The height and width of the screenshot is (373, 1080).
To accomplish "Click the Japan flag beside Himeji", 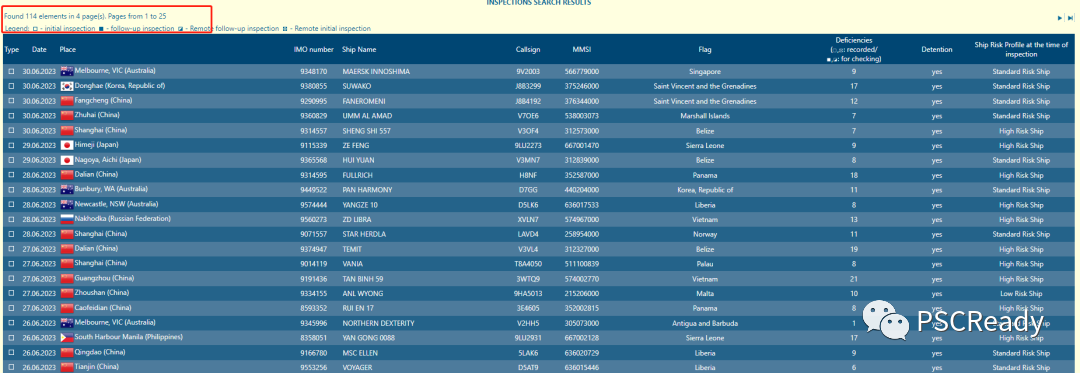I will (67, 145).
